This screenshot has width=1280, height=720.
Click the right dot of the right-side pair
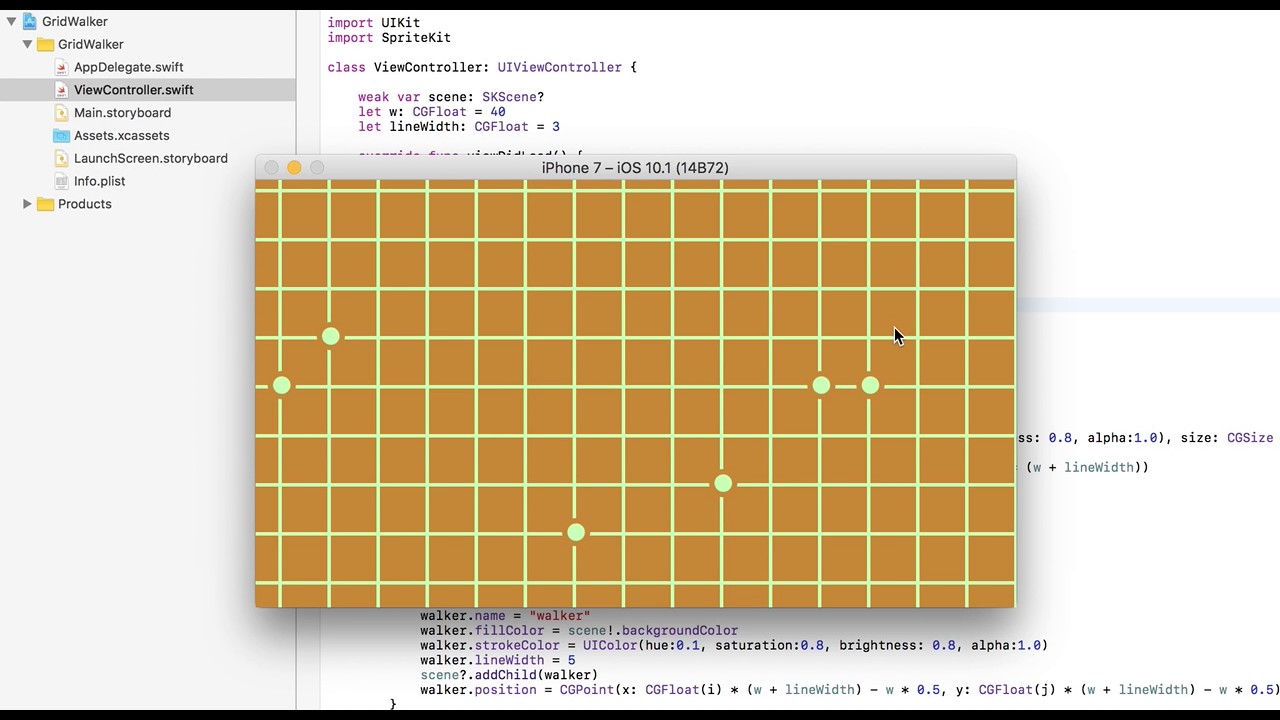[870, 385]
